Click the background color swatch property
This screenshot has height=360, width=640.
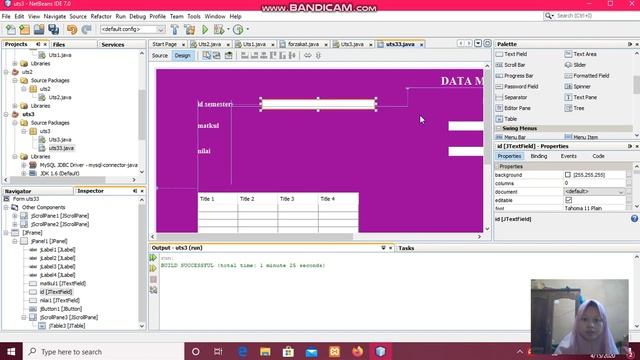tap(568, 175)
